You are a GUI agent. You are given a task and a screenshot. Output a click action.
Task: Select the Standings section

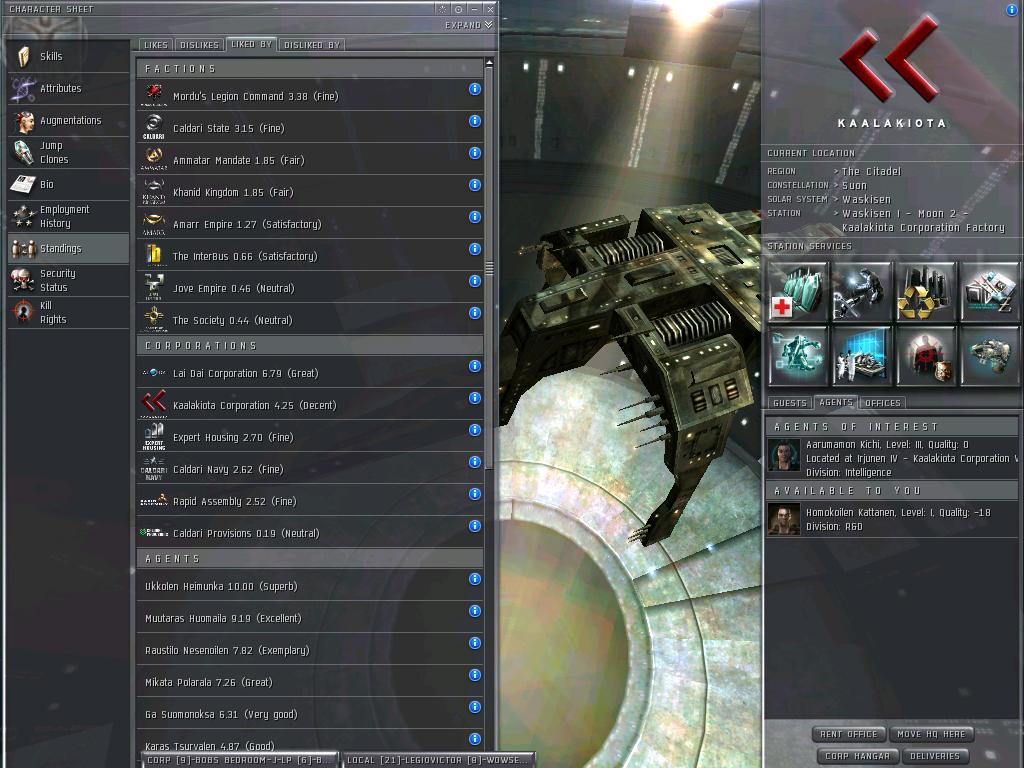pos(69,249)
